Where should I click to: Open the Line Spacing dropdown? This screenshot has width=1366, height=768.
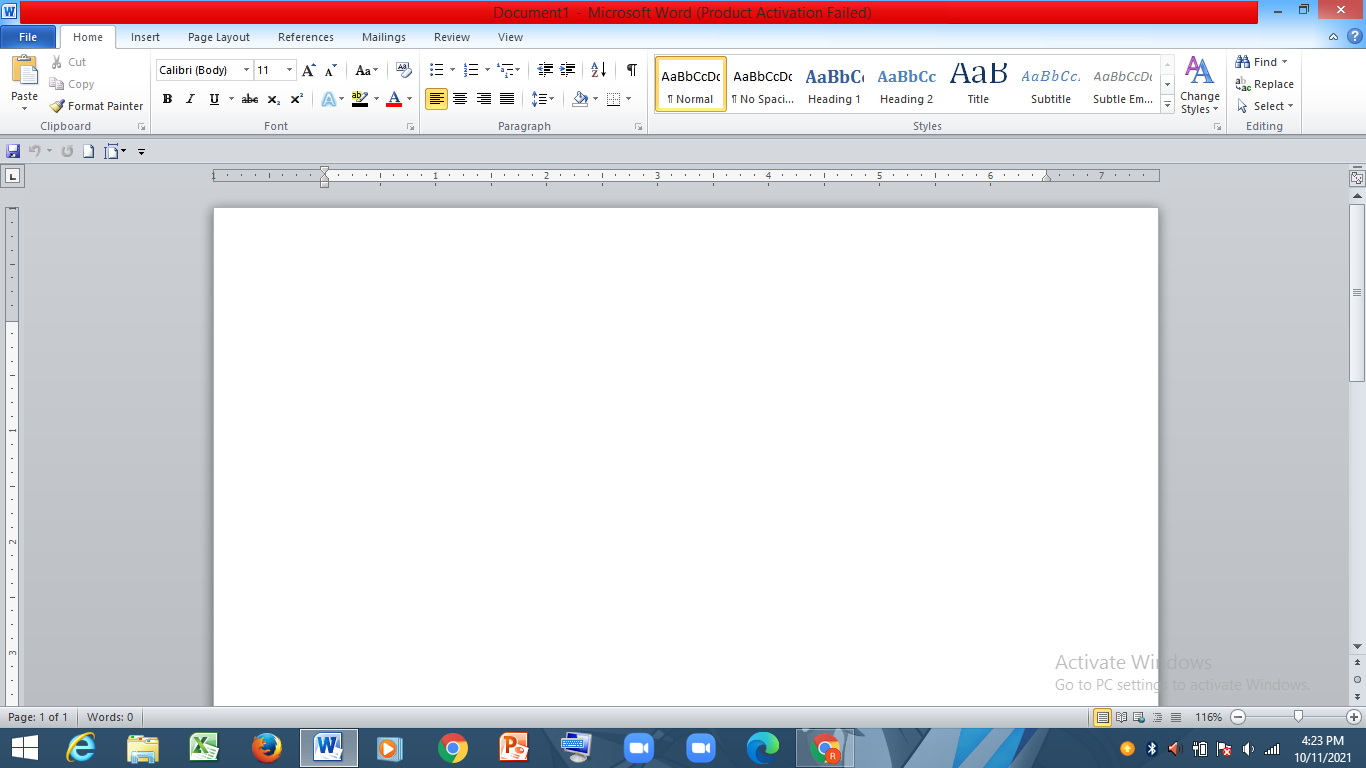(x=543, y=99)
